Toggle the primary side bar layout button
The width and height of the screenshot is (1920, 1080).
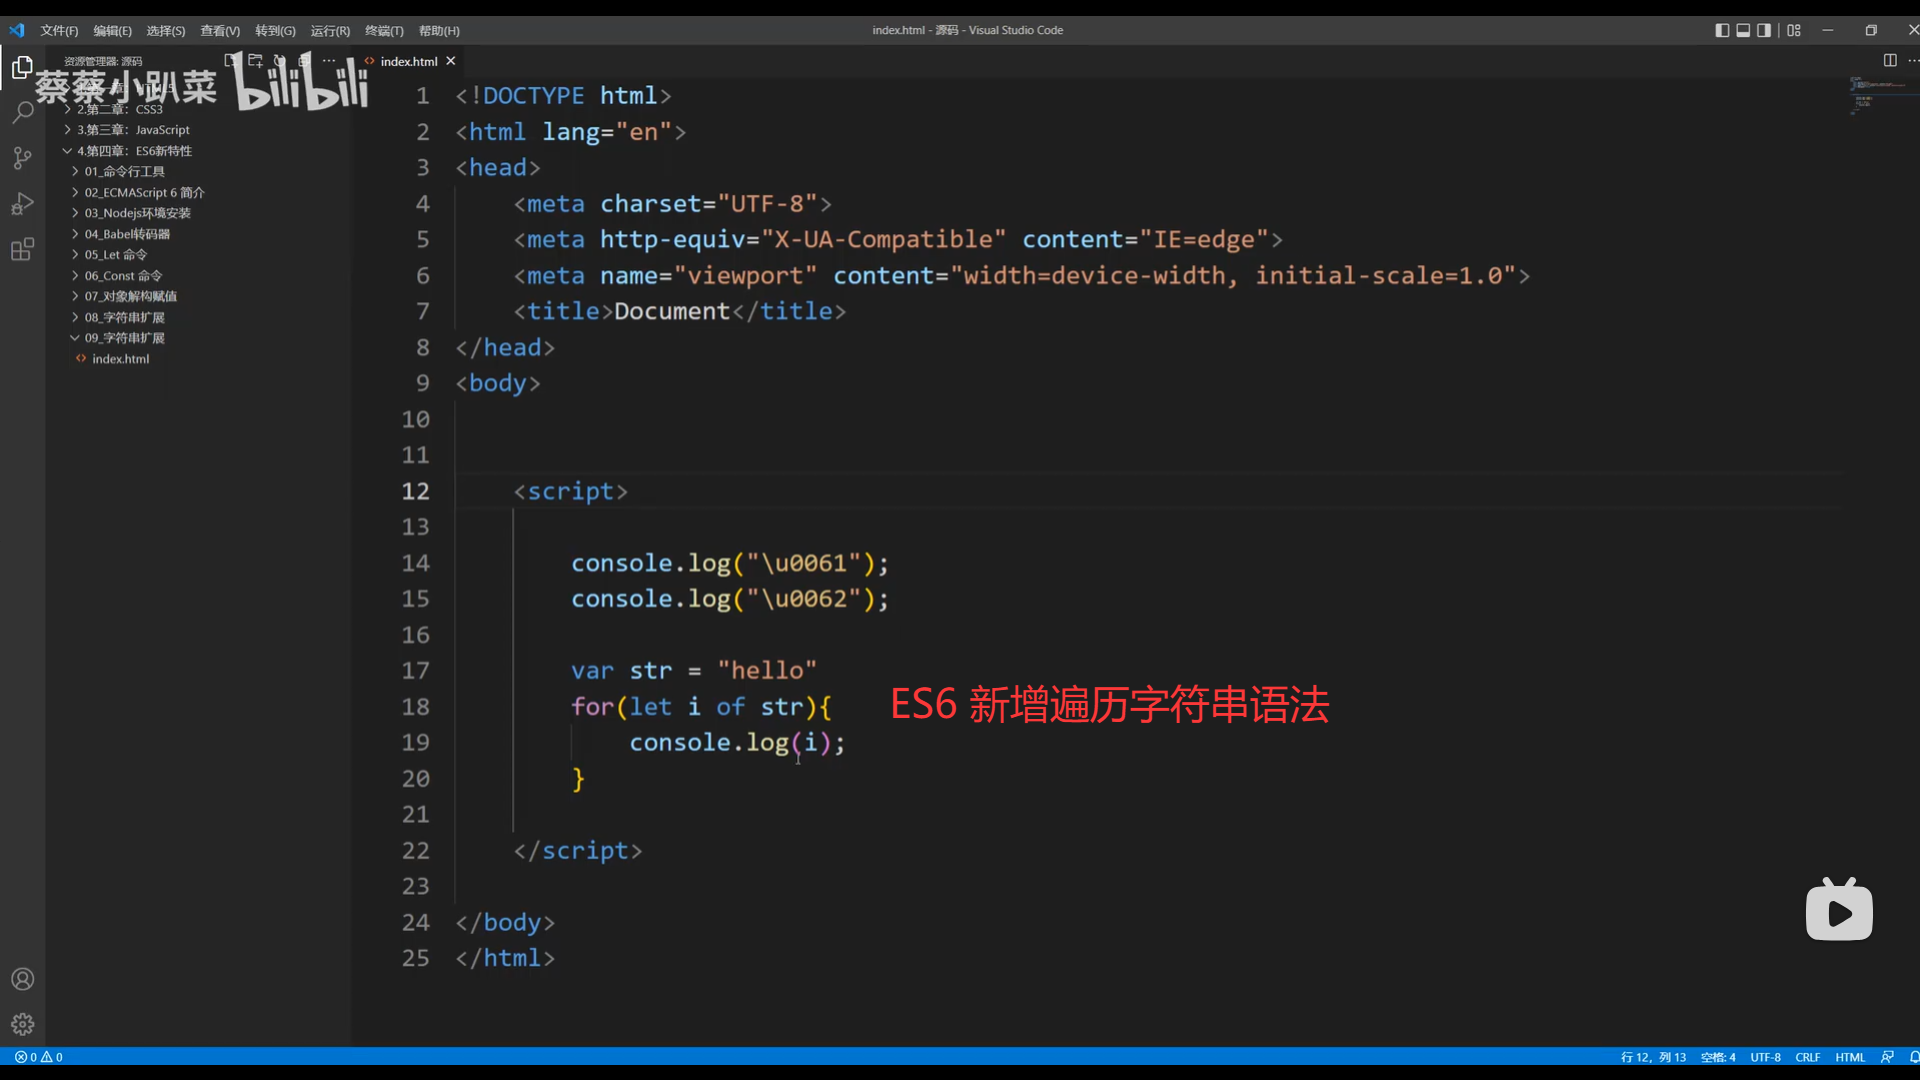click(1722, 30)
